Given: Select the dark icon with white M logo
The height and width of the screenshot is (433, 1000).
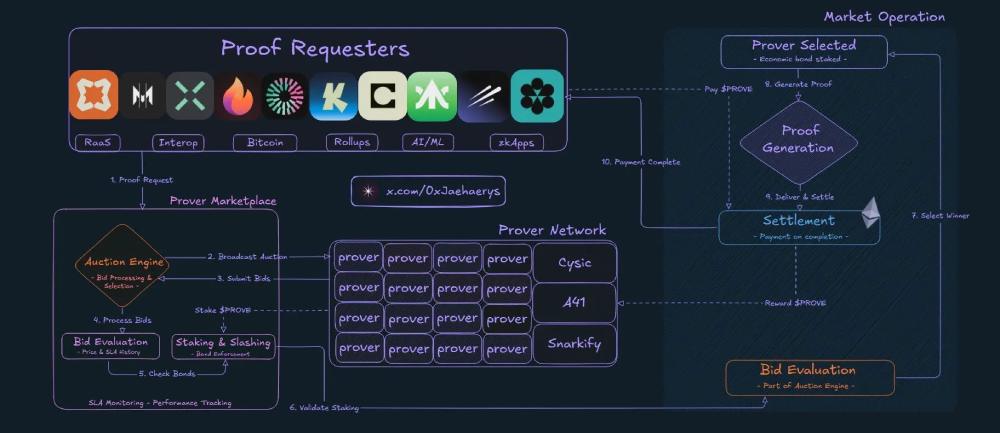Looking at the screenshot, I should click(143, 96).
